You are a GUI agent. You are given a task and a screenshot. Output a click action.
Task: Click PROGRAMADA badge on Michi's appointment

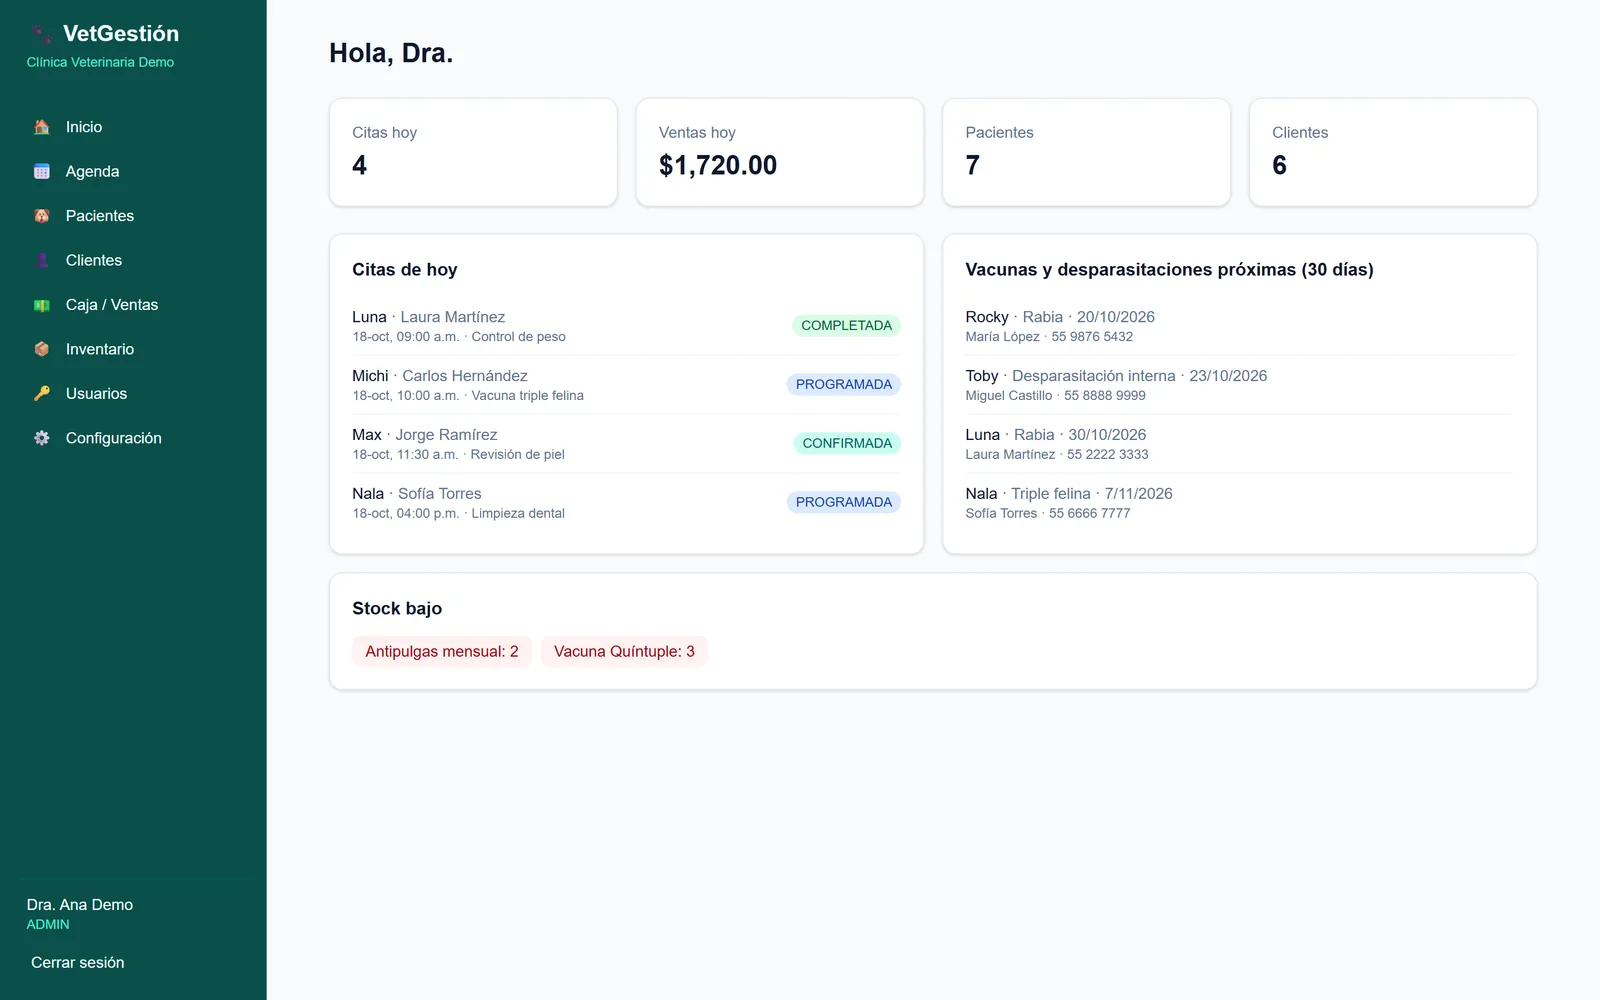click(x=844, y=384)
